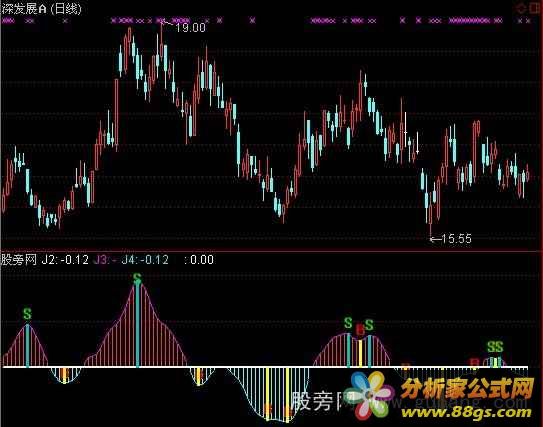Click the S sell marker on the tallest peak

coord(137,278)
